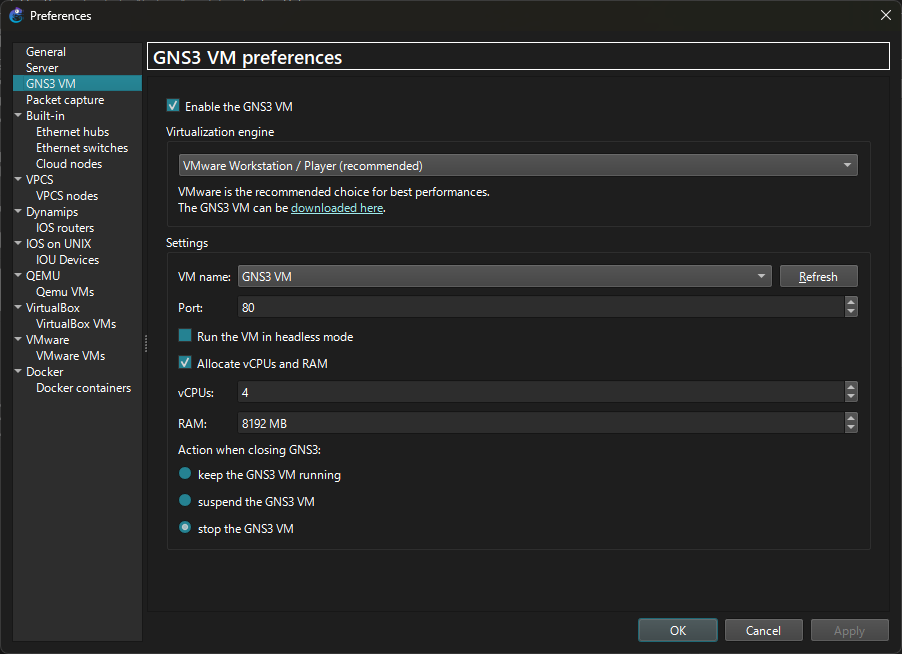Image resolution: width=902 pixels, height=654 pixels.
Task: Open Server preferences page
Action: 42,68
